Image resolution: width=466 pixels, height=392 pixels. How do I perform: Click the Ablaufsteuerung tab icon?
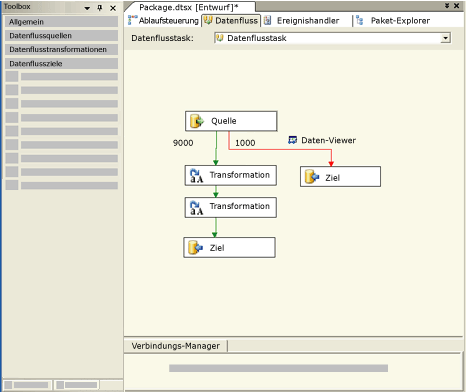(x=132, y=20)
